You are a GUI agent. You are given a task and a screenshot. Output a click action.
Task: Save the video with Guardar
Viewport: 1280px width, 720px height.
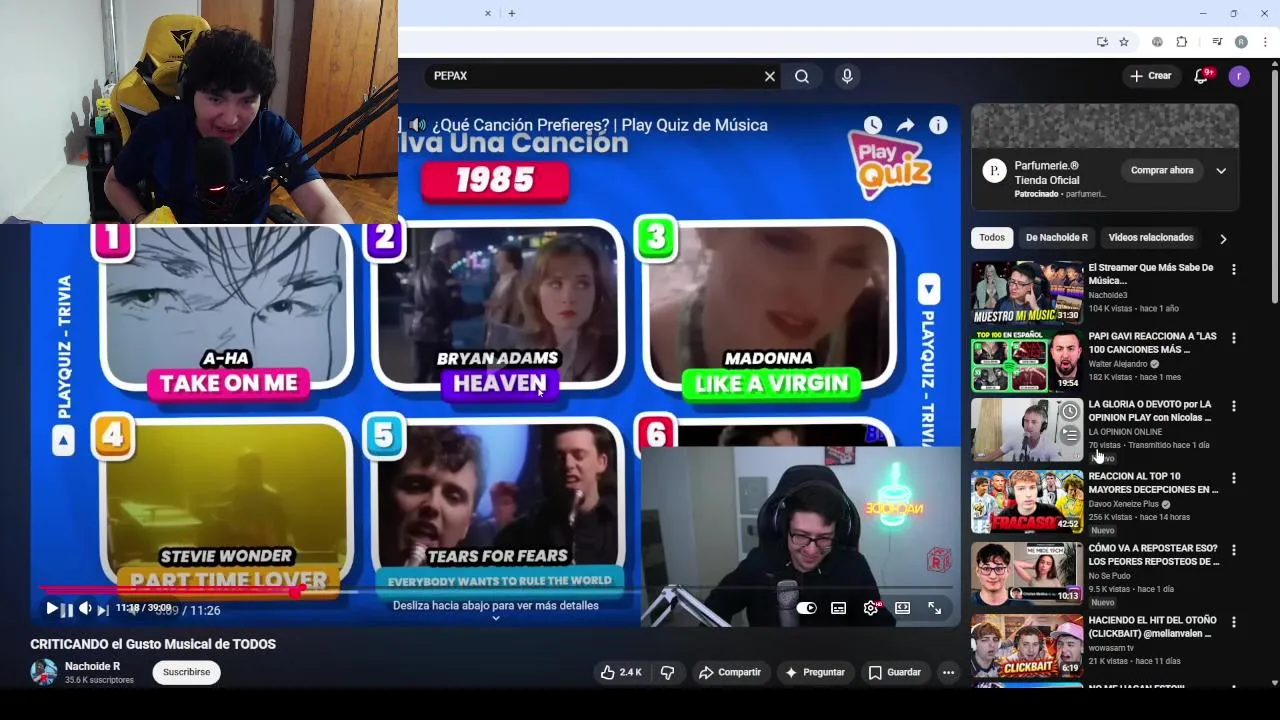pos(894,672)
